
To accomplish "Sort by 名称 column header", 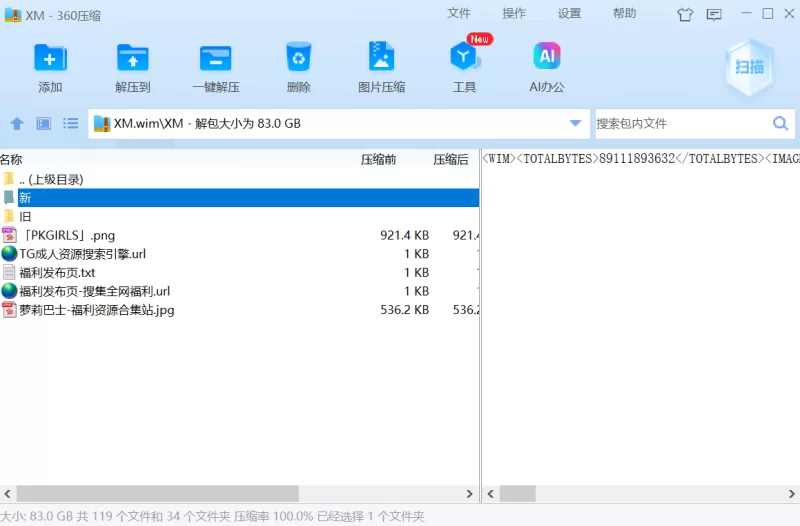I will (x=11, y=160).
